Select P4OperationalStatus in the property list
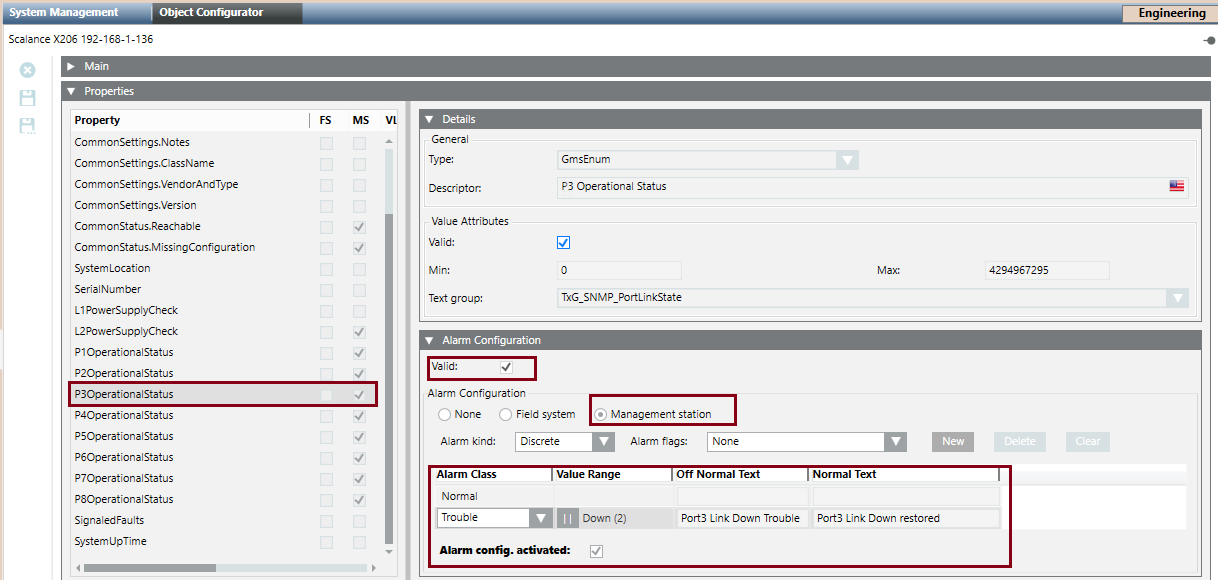 tap(124, 415)
